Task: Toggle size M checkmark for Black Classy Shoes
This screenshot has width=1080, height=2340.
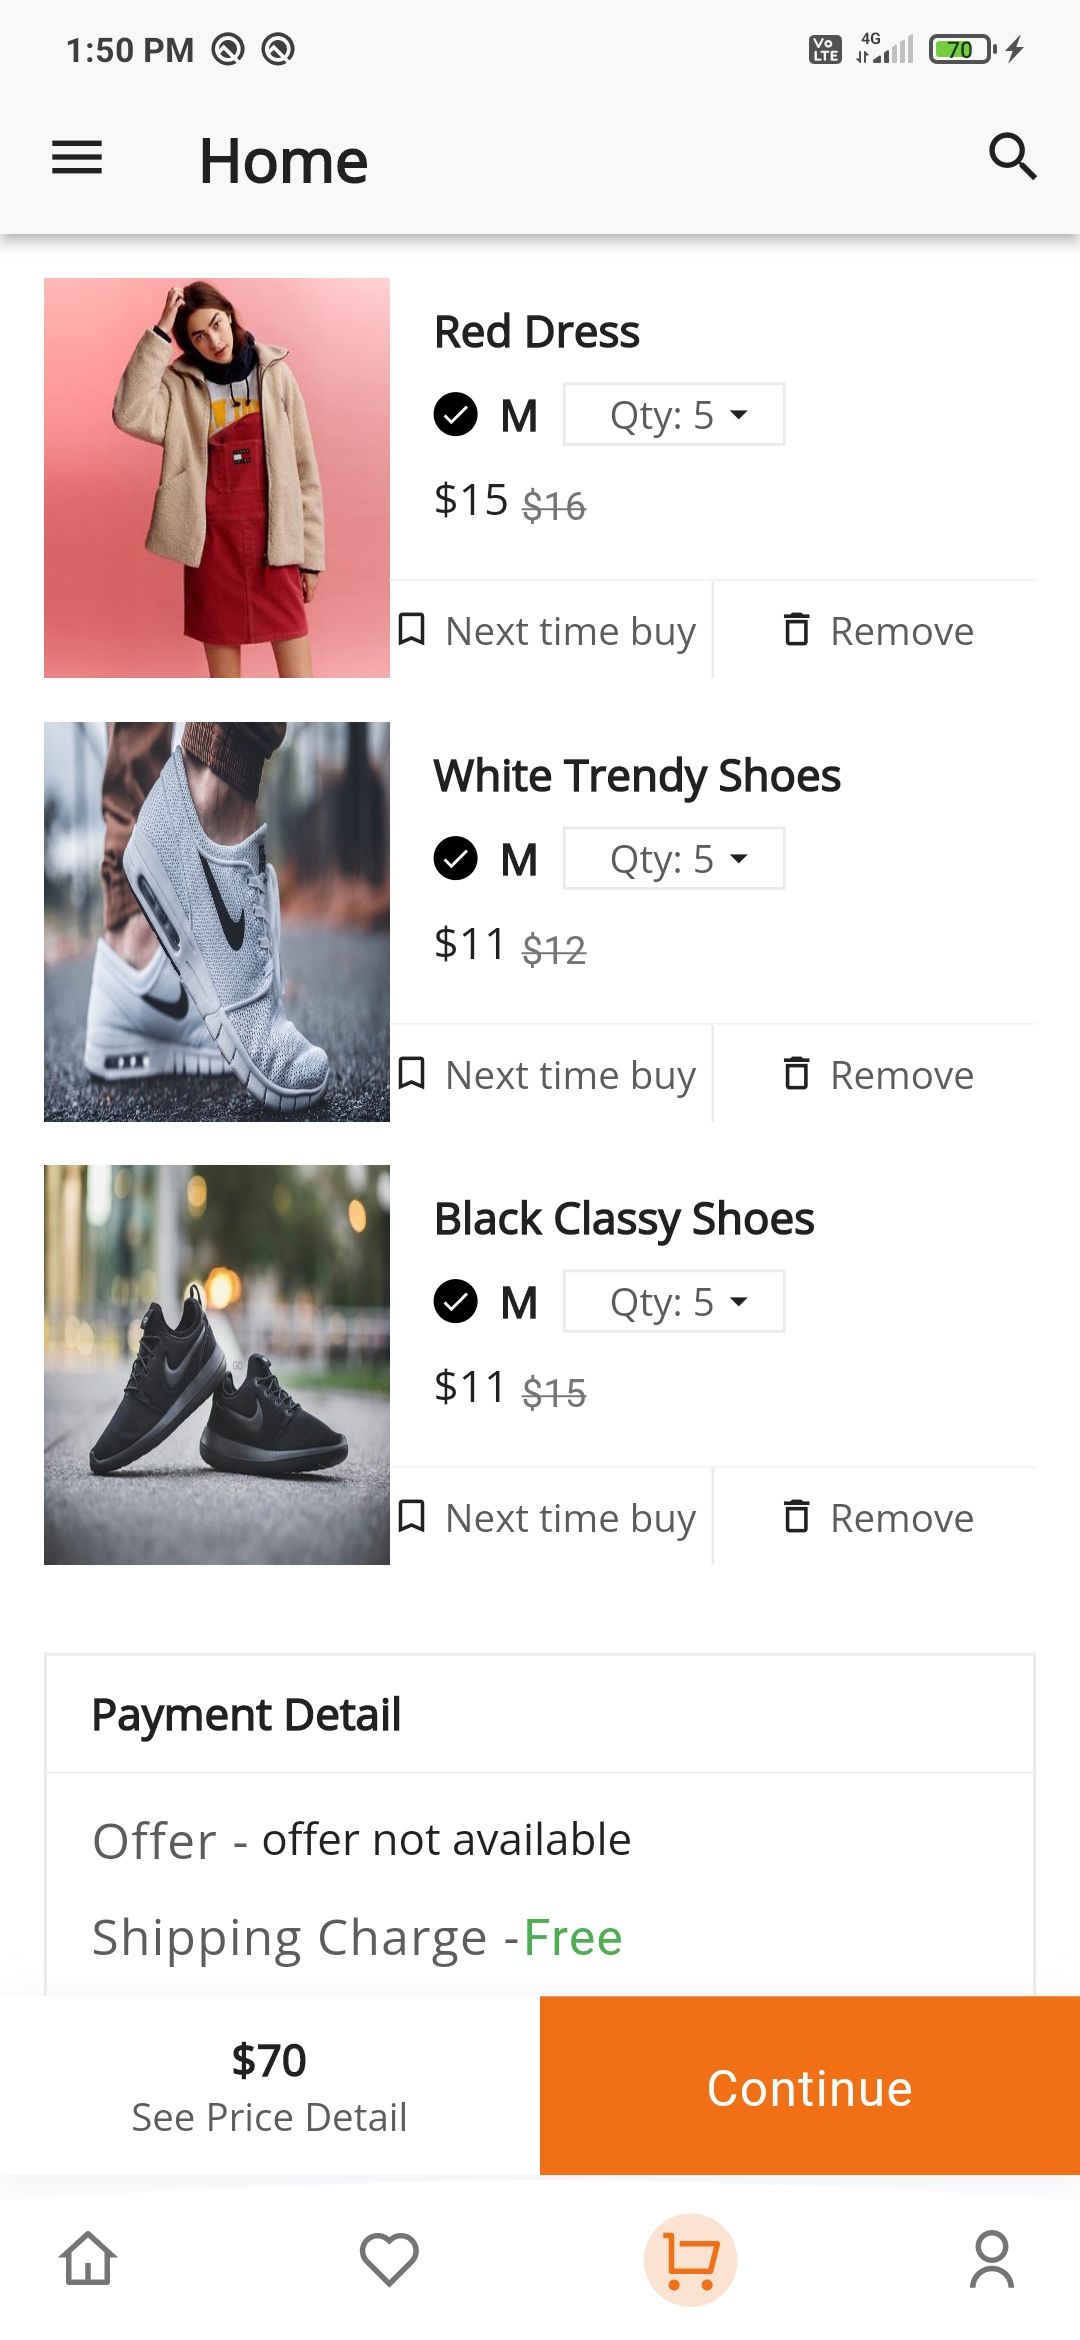Action: click(x=456, y=1302)
